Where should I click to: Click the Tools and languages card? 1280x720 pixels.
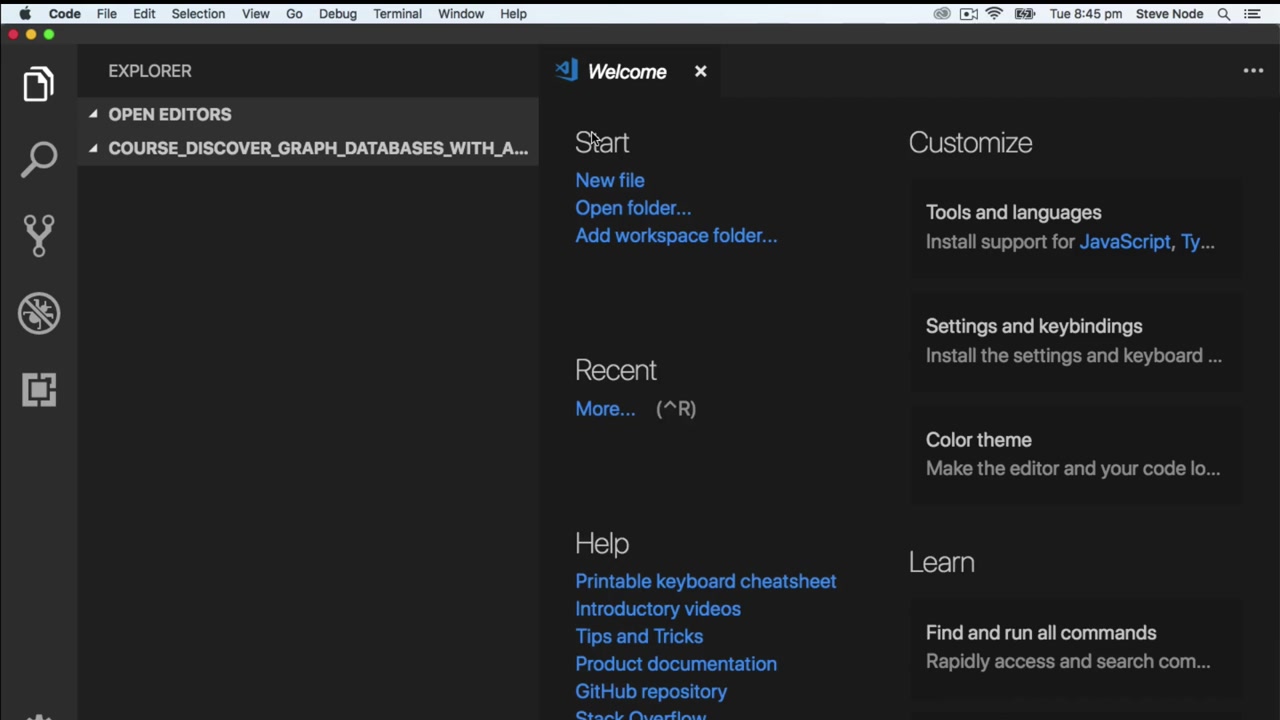coord(1075,227)
